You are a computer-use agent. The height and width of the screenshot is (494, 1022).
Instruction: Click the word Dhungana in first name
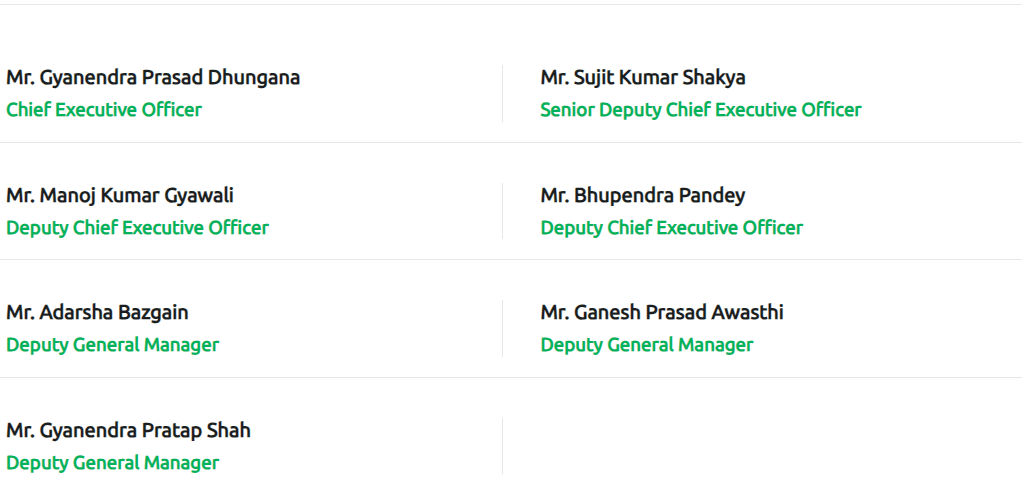coord(254,78)
